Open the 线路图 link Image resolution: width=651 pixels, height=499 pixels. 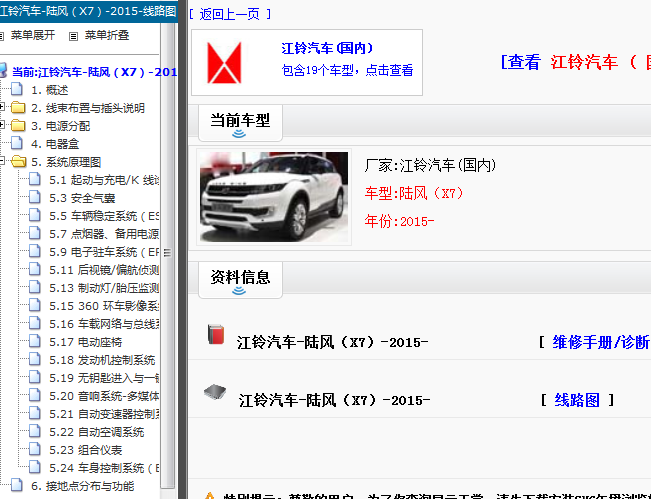[577, 400]
